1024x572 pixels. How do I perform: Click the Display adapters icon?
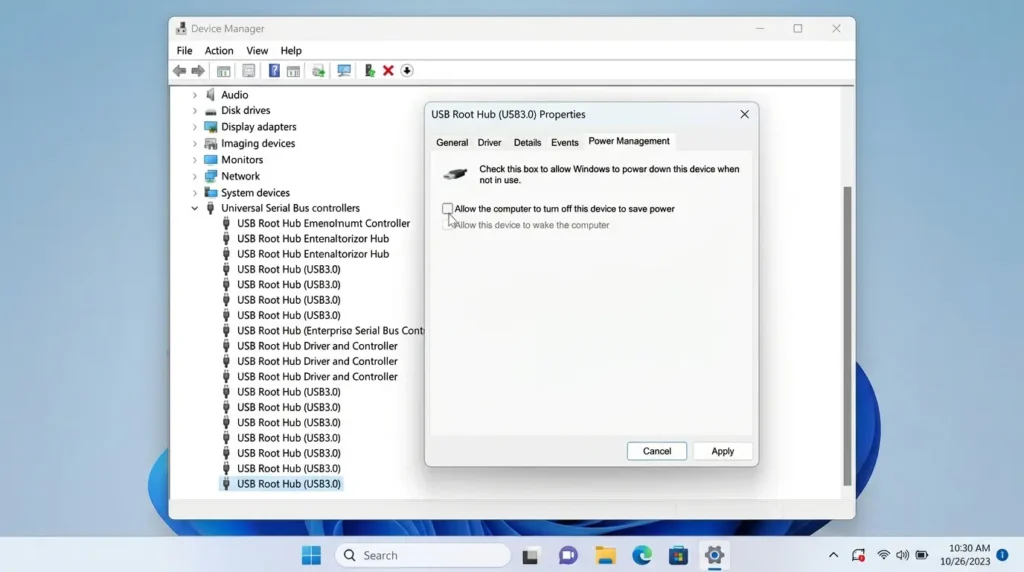pyautogui.click(x=210, y=127)
